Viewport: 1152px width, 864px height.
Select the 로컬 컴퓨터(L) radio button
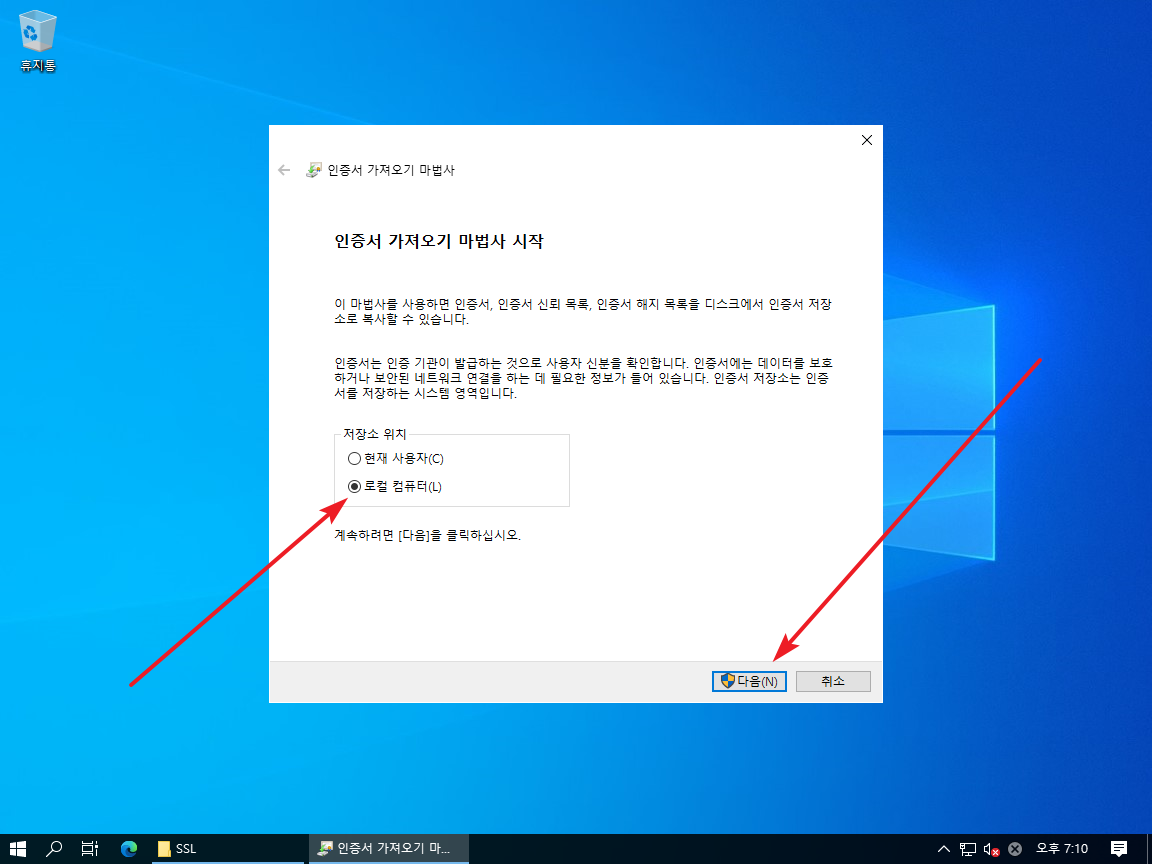pos(395,486)
